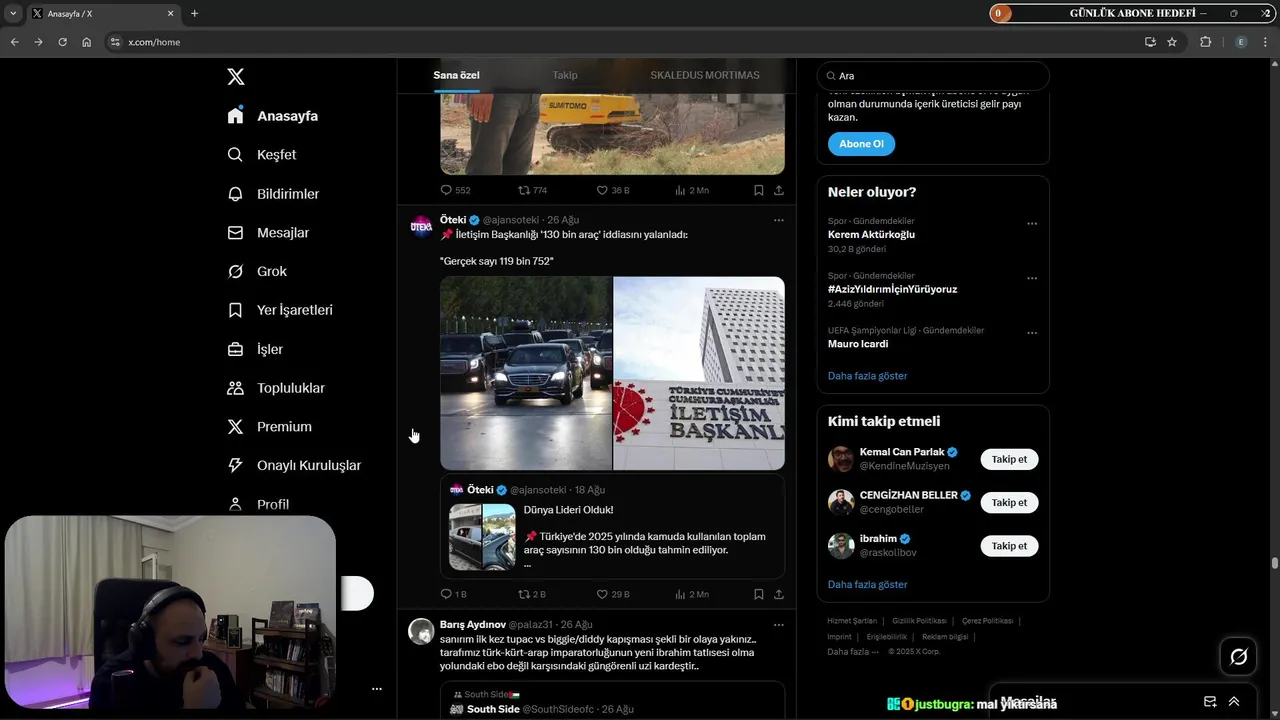Follow ibrahim @raskolibov

pos(1009,546)
